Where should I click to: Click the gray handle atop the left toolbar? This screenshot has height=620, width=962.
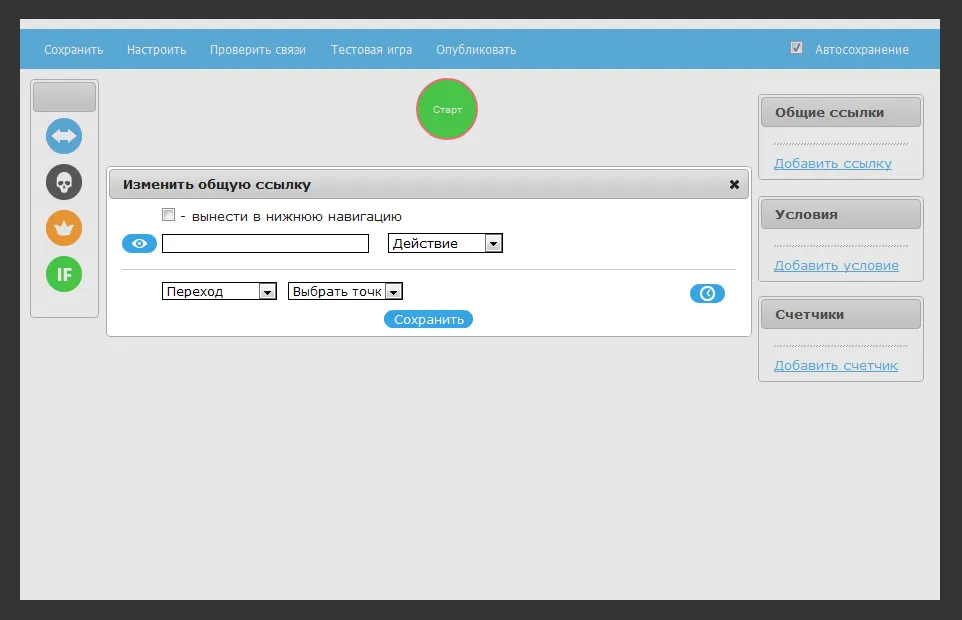click(x=64, y=97)
